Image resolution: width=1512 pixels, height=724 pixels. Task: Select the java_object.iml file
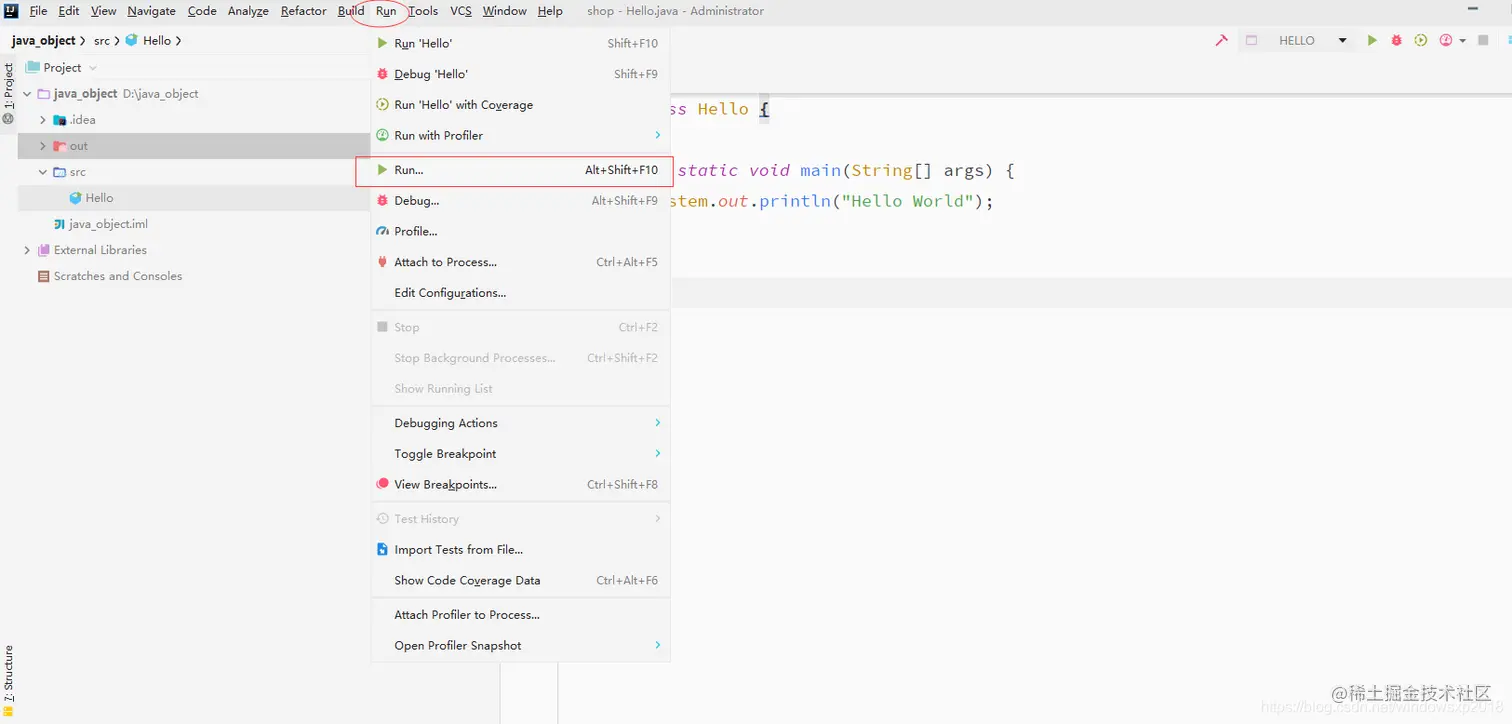coord(108,224)
